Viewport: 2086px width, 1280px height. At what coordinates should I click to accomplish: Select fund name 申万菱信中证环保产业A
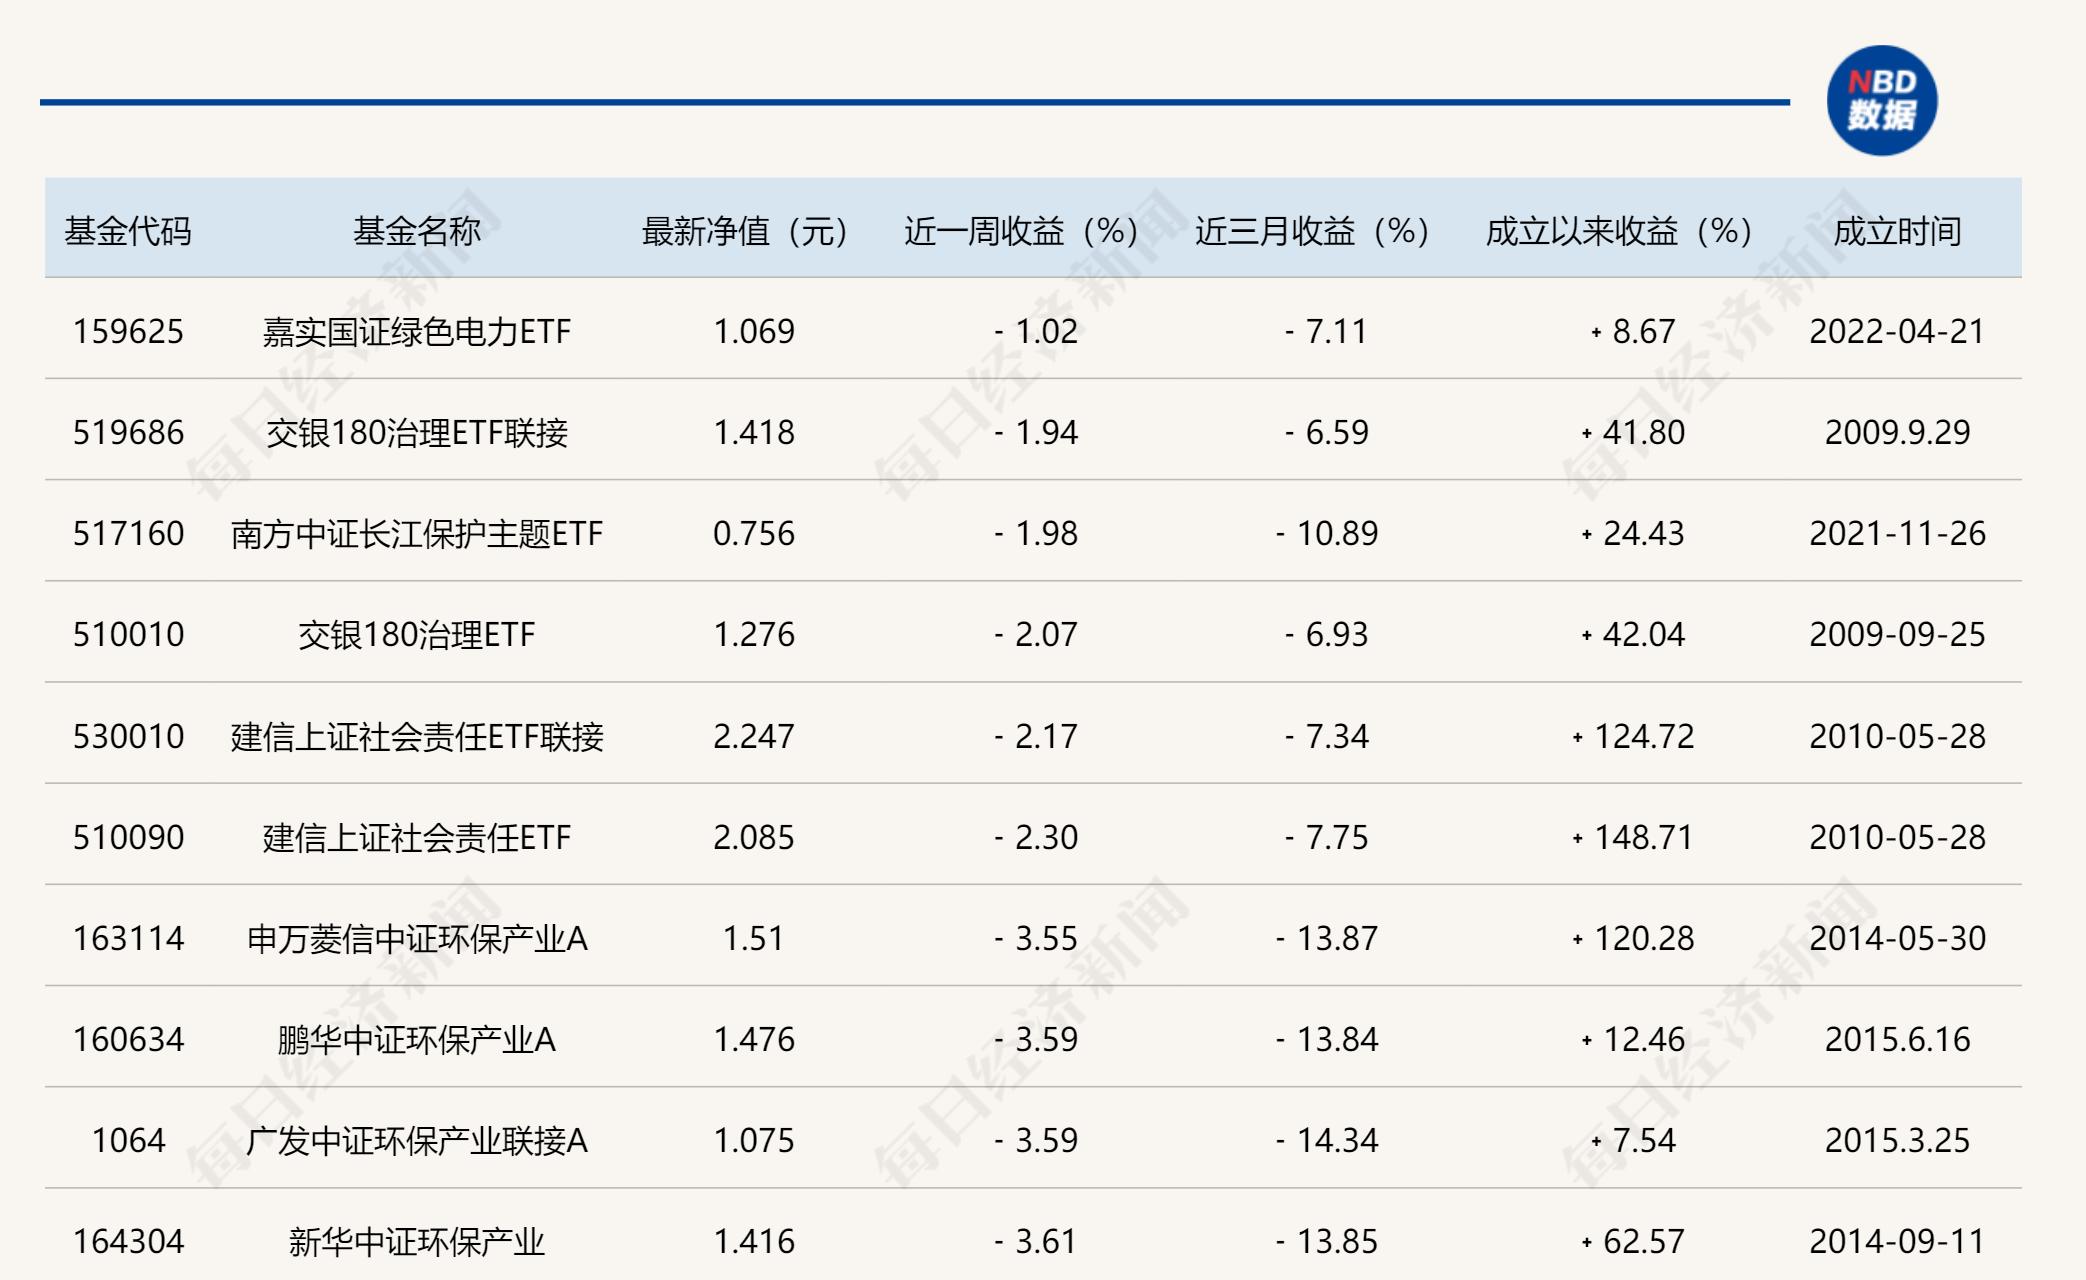tap(417, 938)
